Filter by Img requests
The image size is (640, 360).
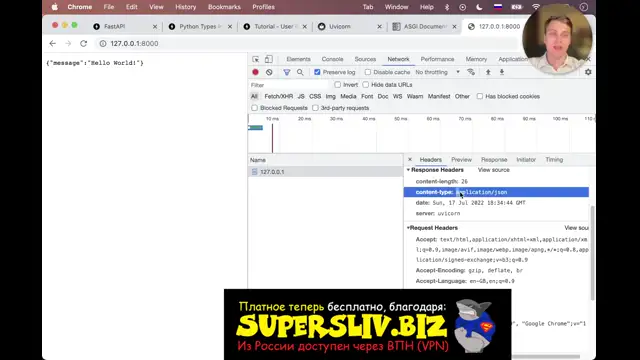tap(331, 96)
